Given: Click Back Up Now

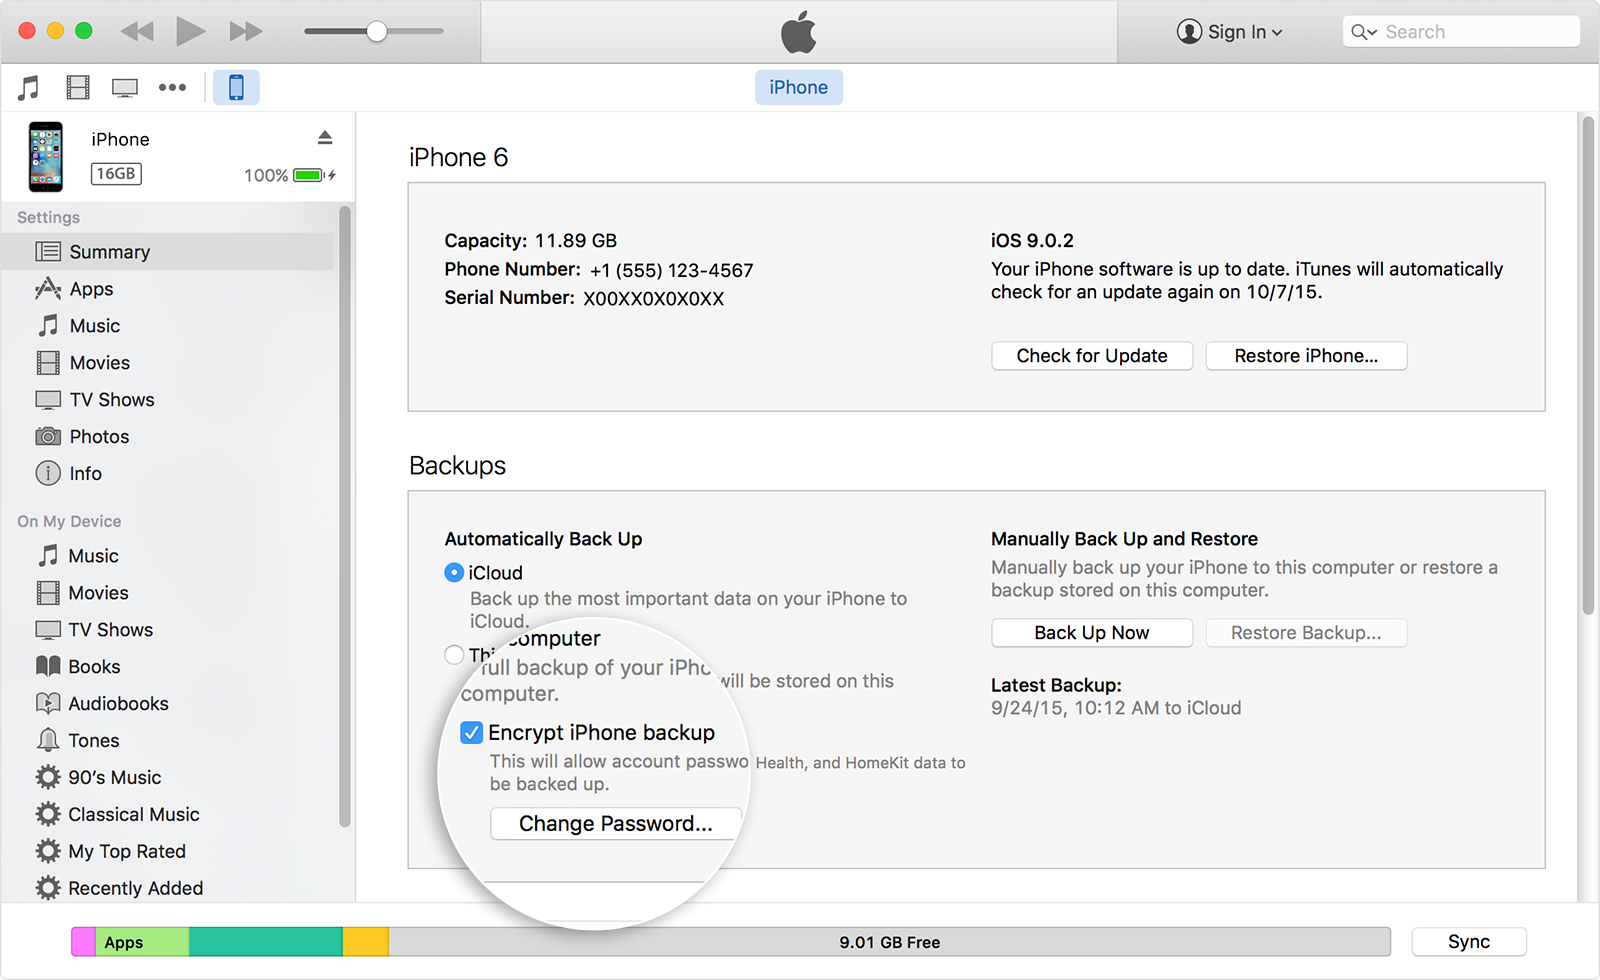Looking at the screenshot, I should [x=1092, y=633].
